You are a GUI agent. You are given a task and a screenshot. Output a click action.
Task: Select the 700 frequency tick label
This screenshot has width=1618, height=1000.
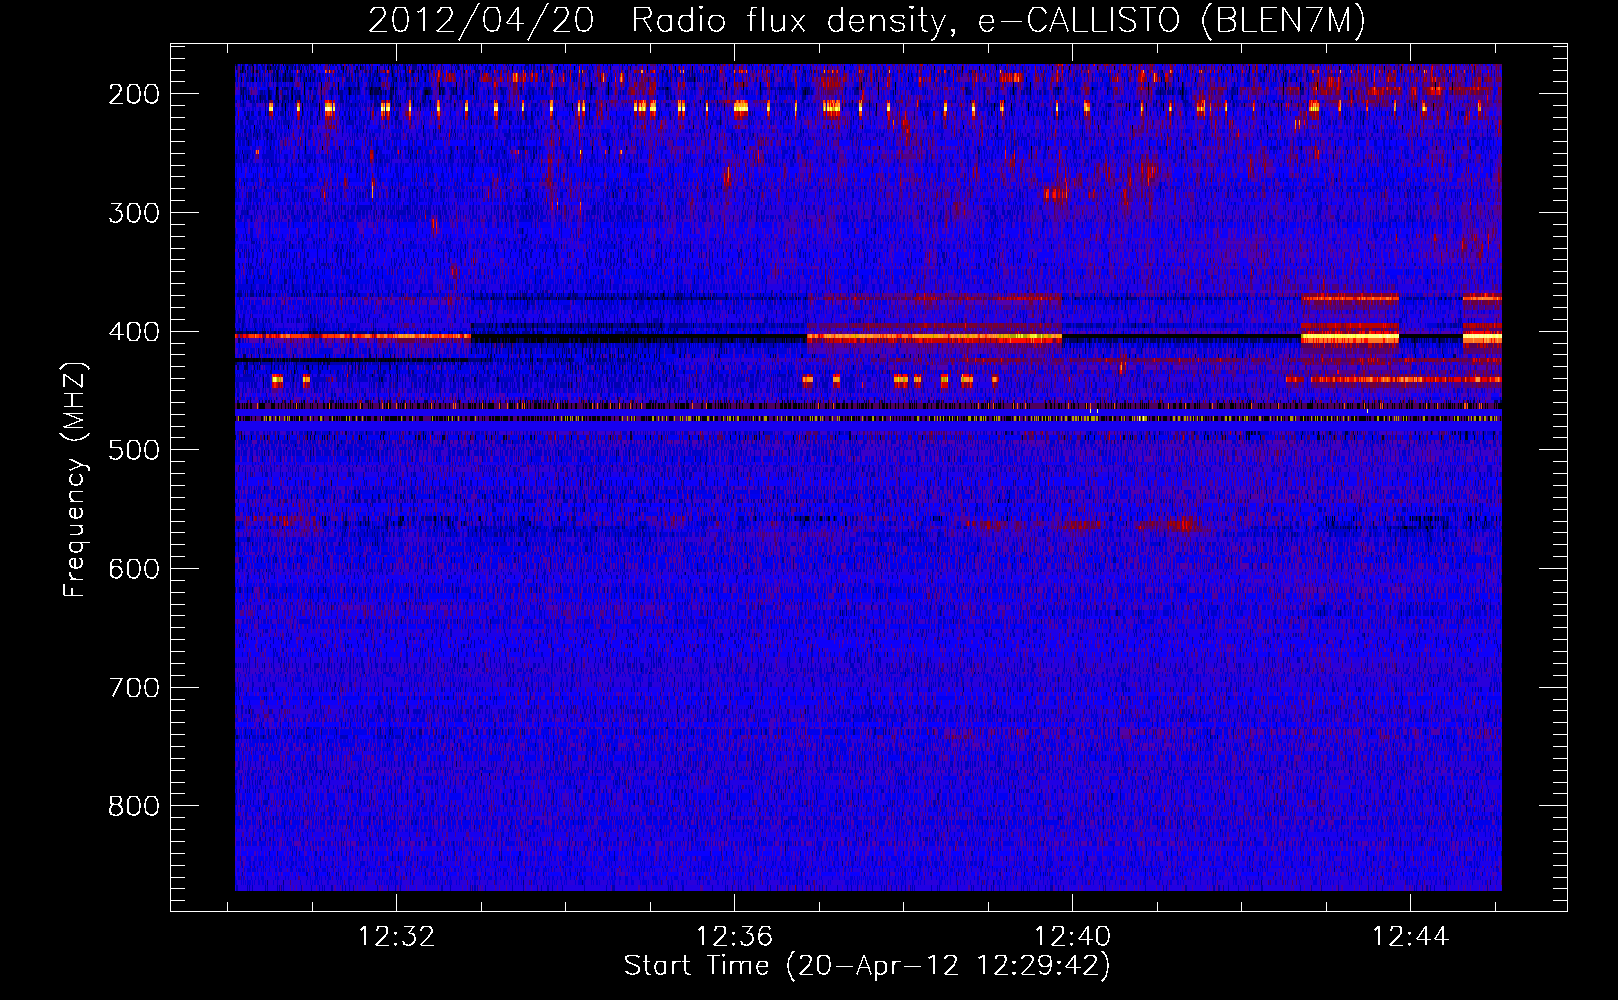pos(134,688)
